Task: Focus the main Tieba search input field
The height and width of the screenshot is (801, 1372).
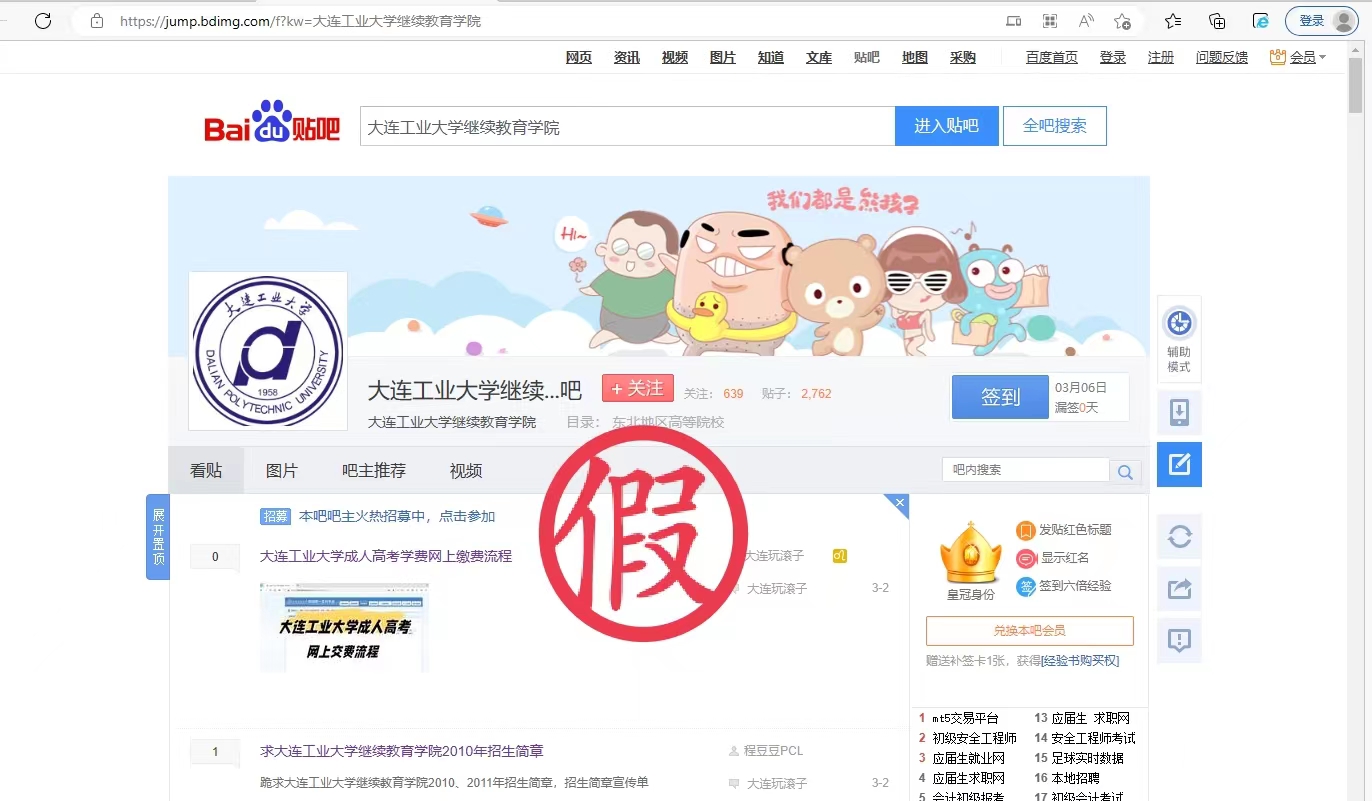Action: pos(627,127)
